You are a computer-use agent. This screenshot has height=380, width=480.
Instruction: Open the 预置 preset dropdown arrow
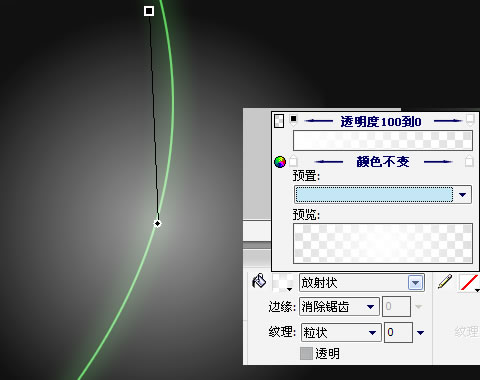click(462, 195)
